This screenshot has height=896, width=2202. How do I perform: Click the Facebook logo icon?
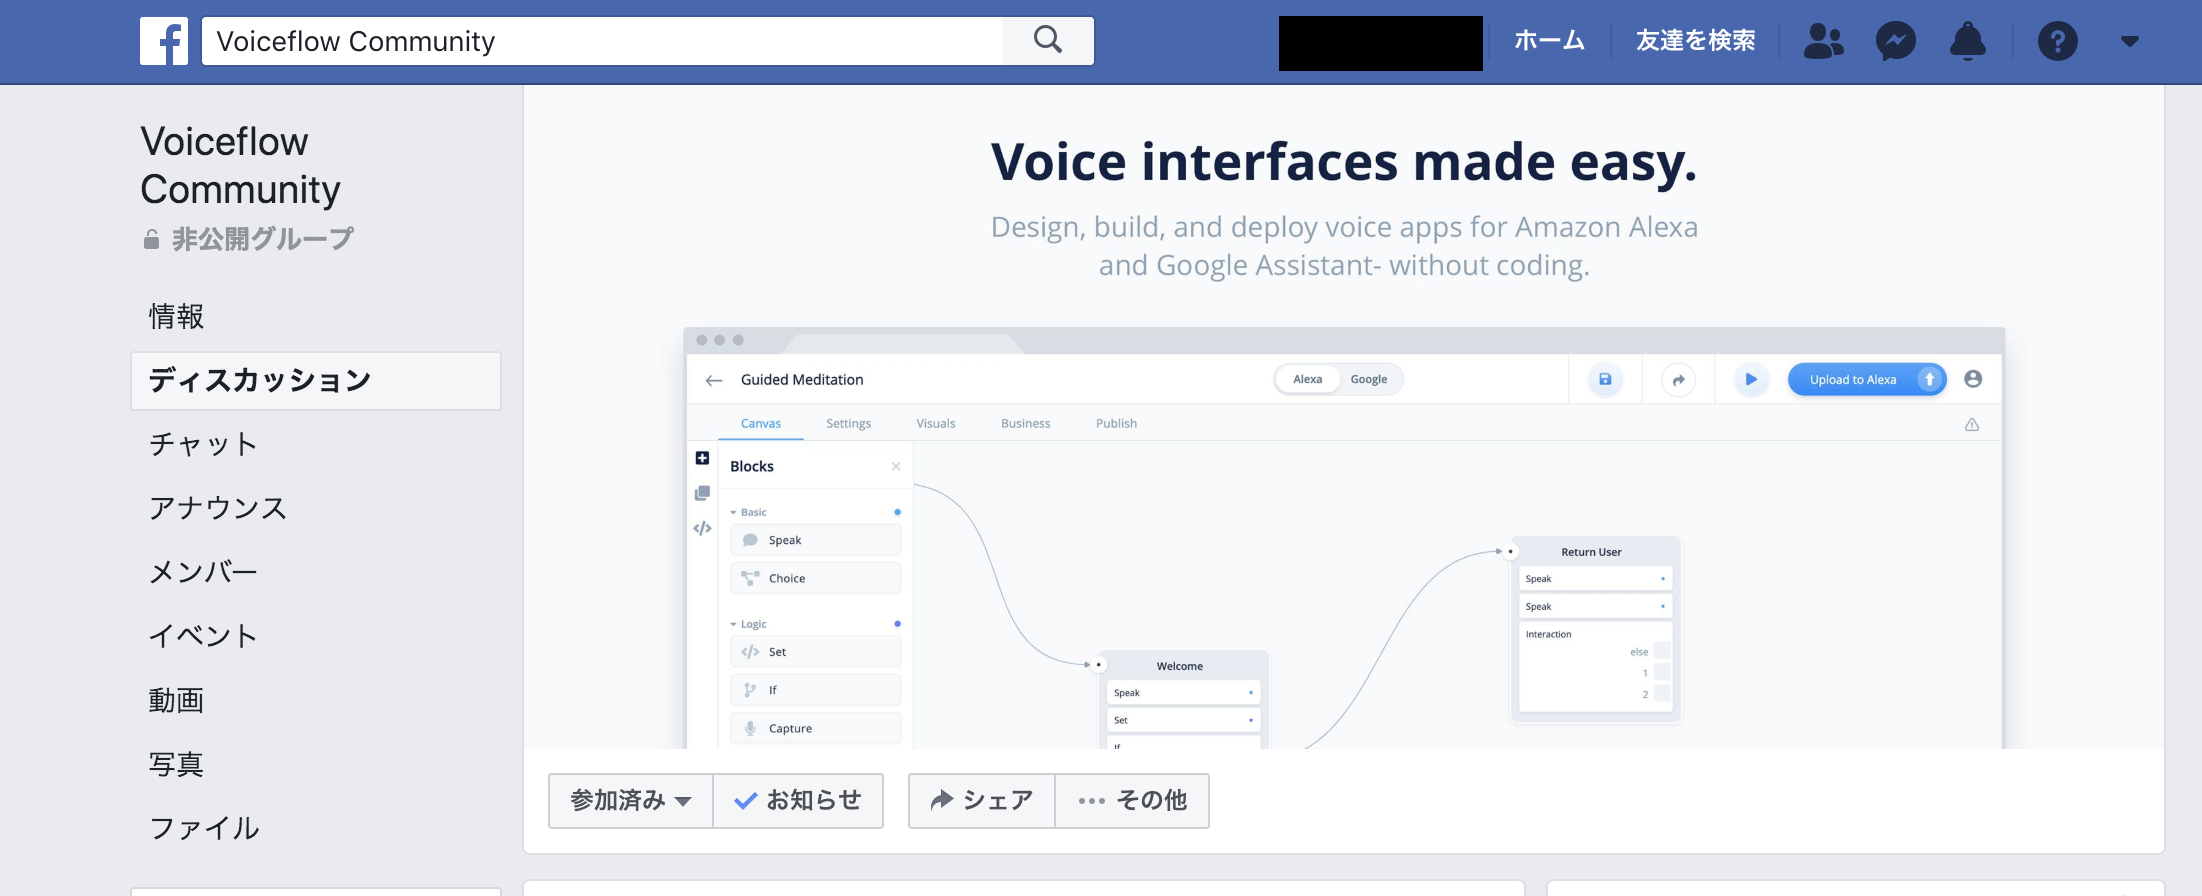pos(164,41)
